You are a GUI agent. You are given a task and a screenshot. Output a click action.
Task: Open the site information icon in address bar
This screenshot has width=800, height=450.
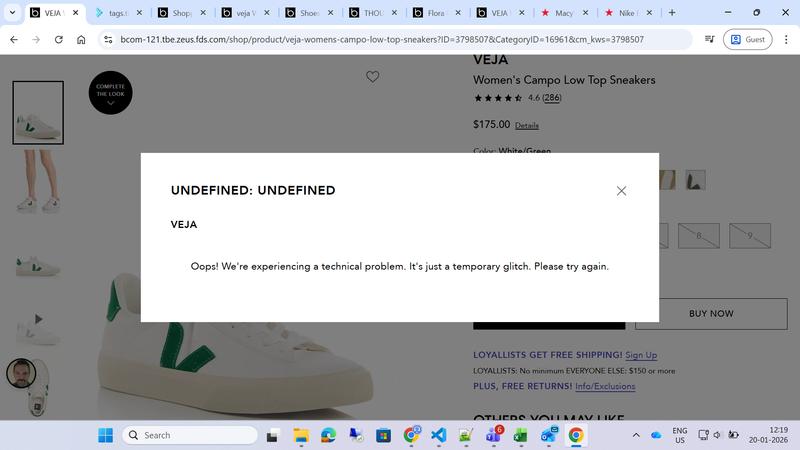tap(108, 39)
